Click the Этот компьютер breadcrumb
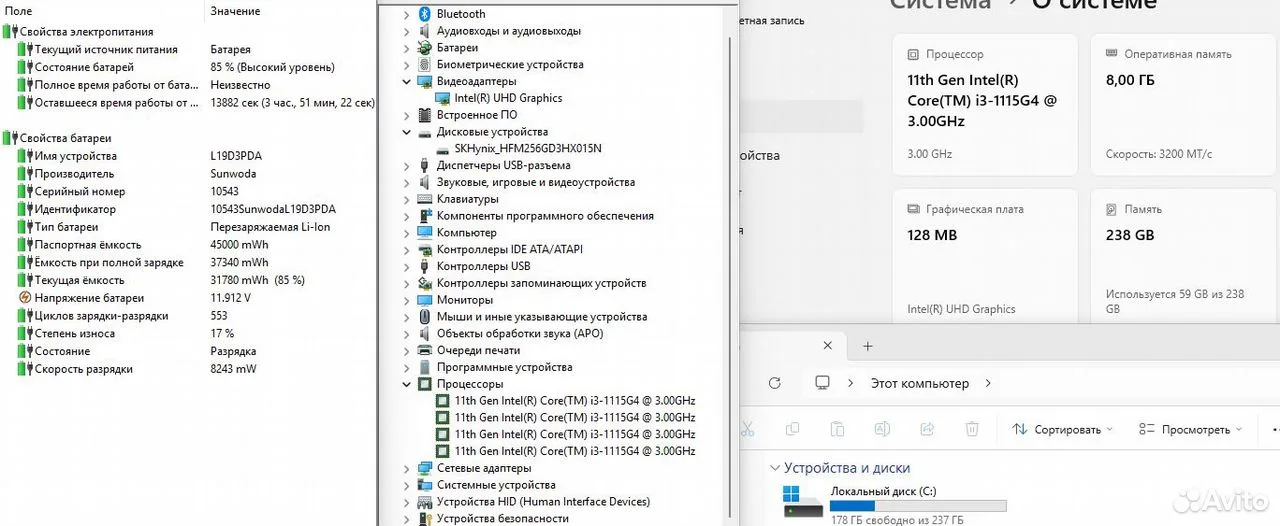The width and height of the screenshot is (1280, 526). pos(919,383)
